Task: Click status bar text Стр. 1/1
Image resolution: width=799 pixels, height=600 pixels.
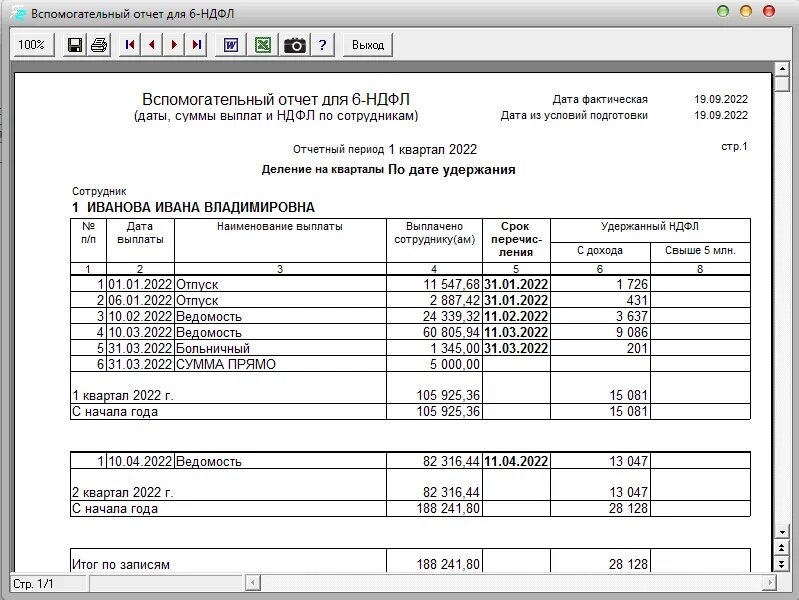Action: [x=33, y=584]
